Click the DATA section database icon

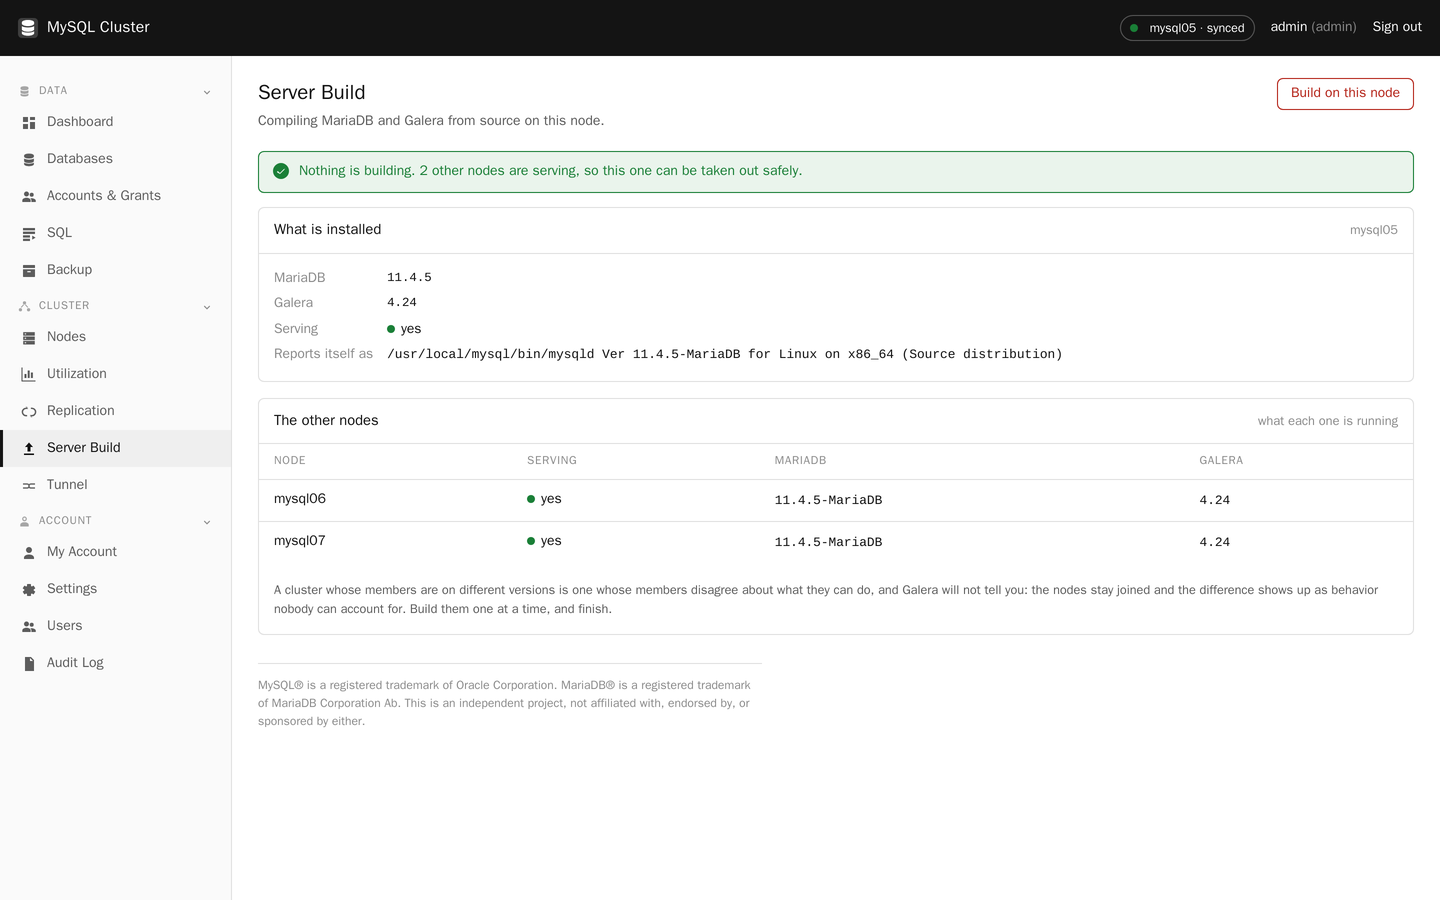[x=25, y=91]
